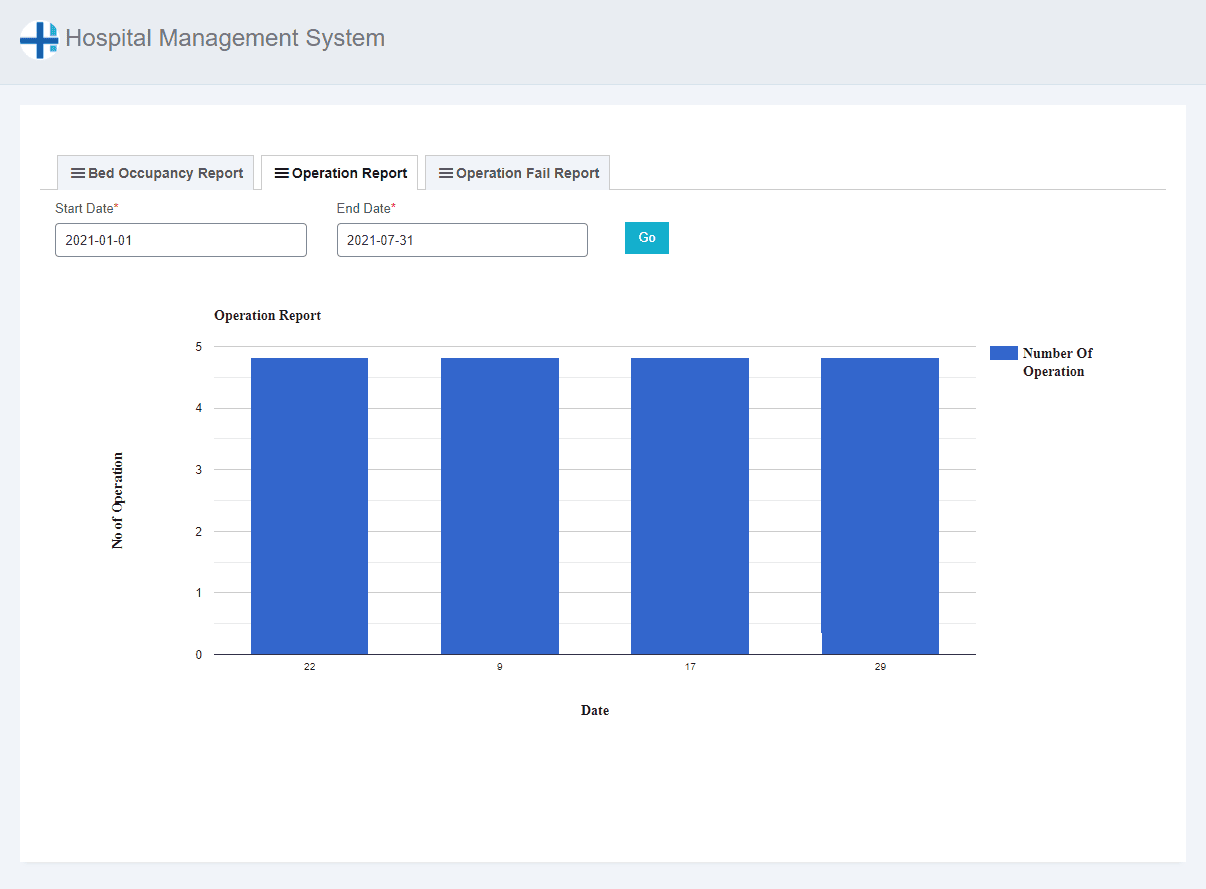Select the chart bar for date 22
The width and height of the screenshot is (1206, 889).
[309, 506]
